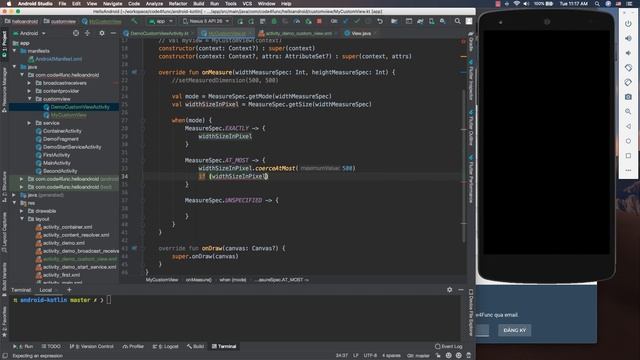Viewport: 640px width, 360px height.
Task: Open the Version Control tool window
Action: [91, 346]
